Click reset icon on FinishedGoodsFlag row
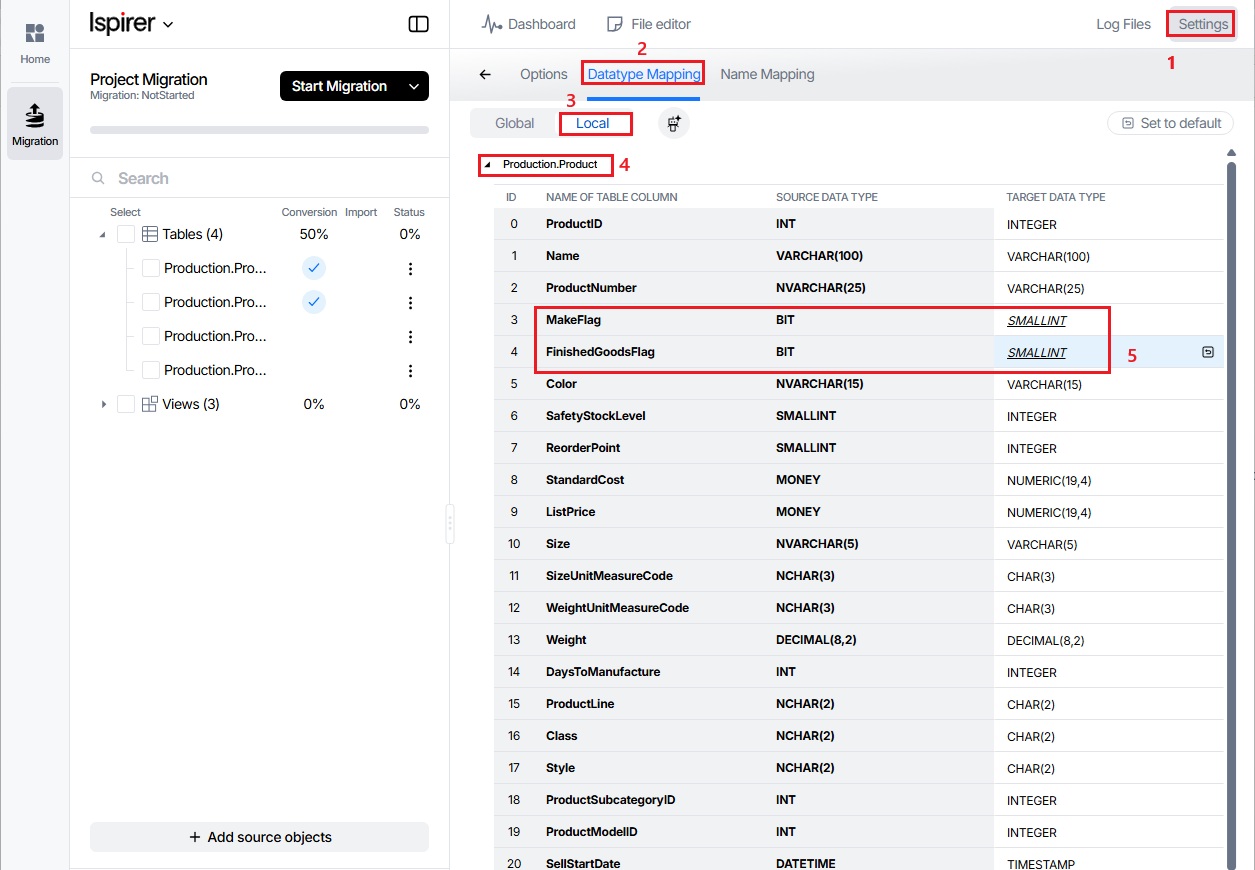The image size is (1255, 870). point(1207,352)
